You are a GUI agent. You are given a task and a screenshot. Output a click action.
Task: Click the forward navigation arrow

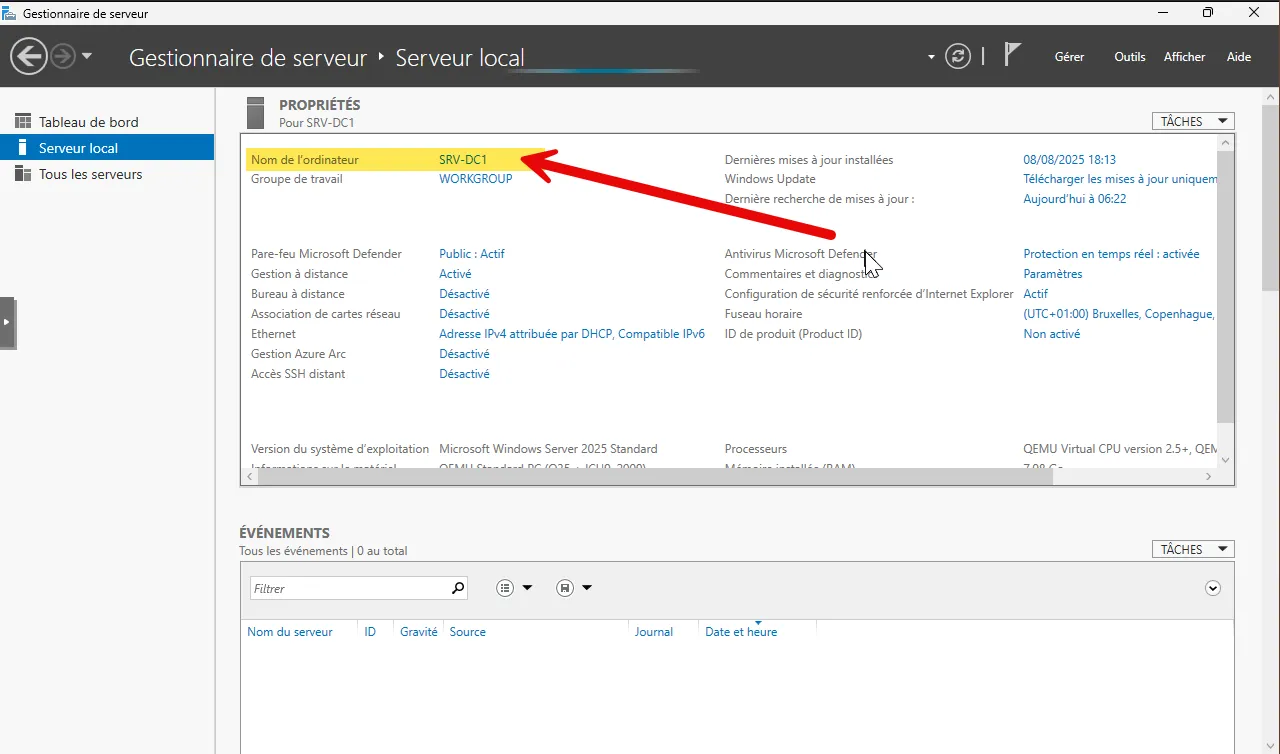point(63,56)
